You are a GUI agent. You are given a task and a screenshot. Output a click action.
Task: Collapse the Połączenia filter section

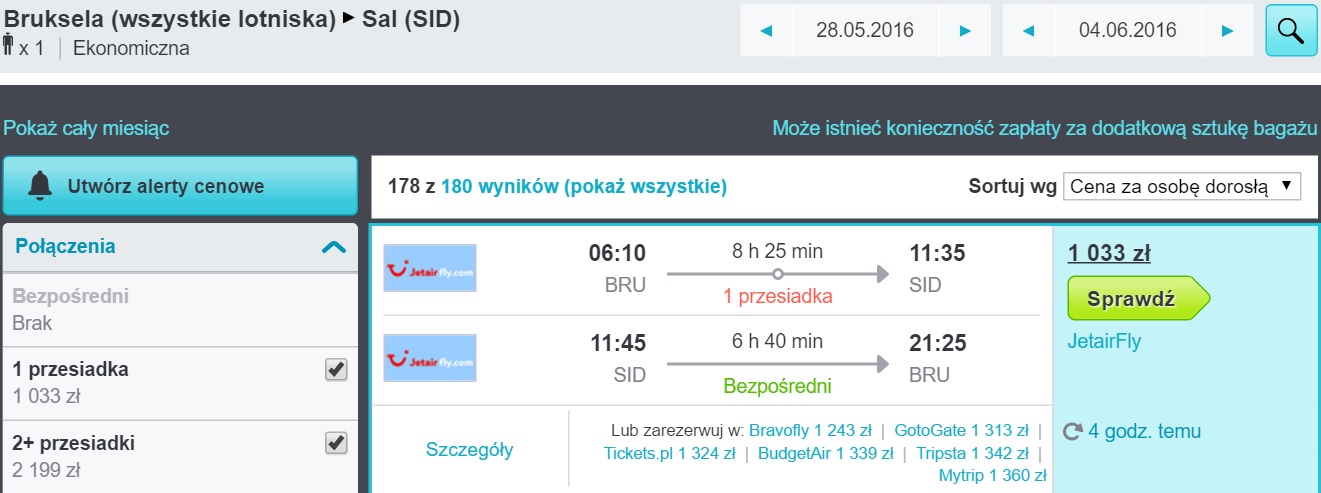coord(334,247)
